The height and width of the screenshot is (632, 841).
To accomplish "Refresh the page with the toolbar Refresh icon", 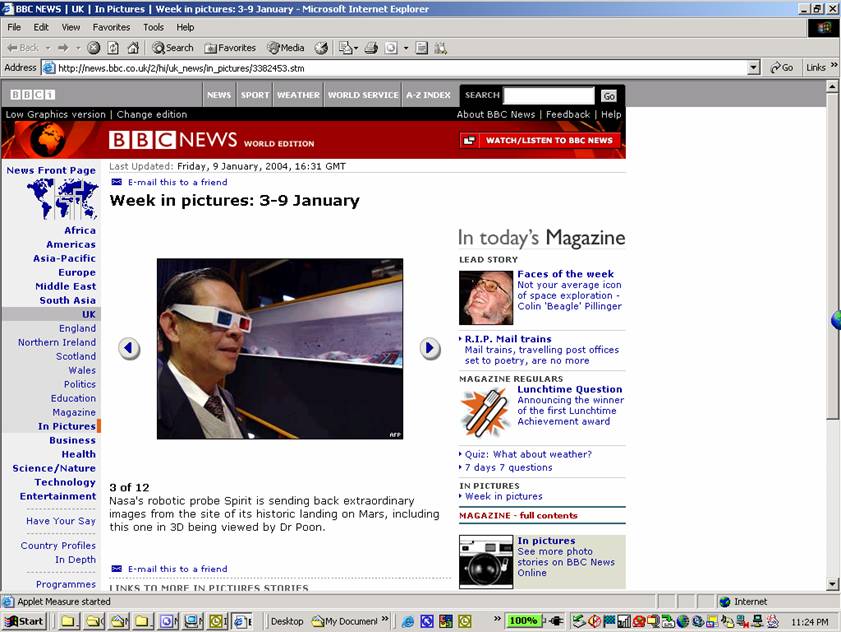I will 113,48.
